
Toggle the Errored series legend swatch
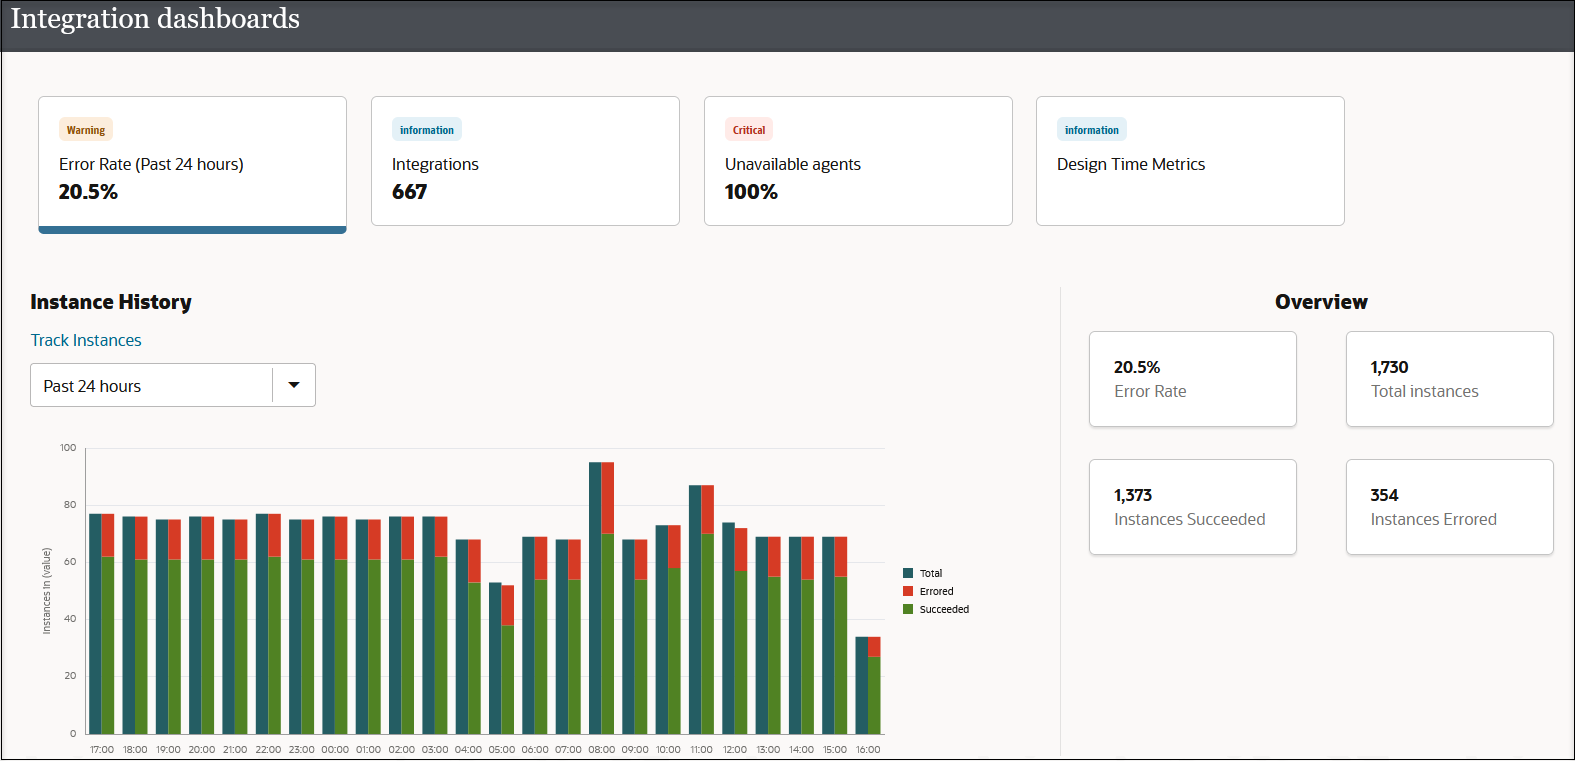pyautogui.click(x=908, y=591)
